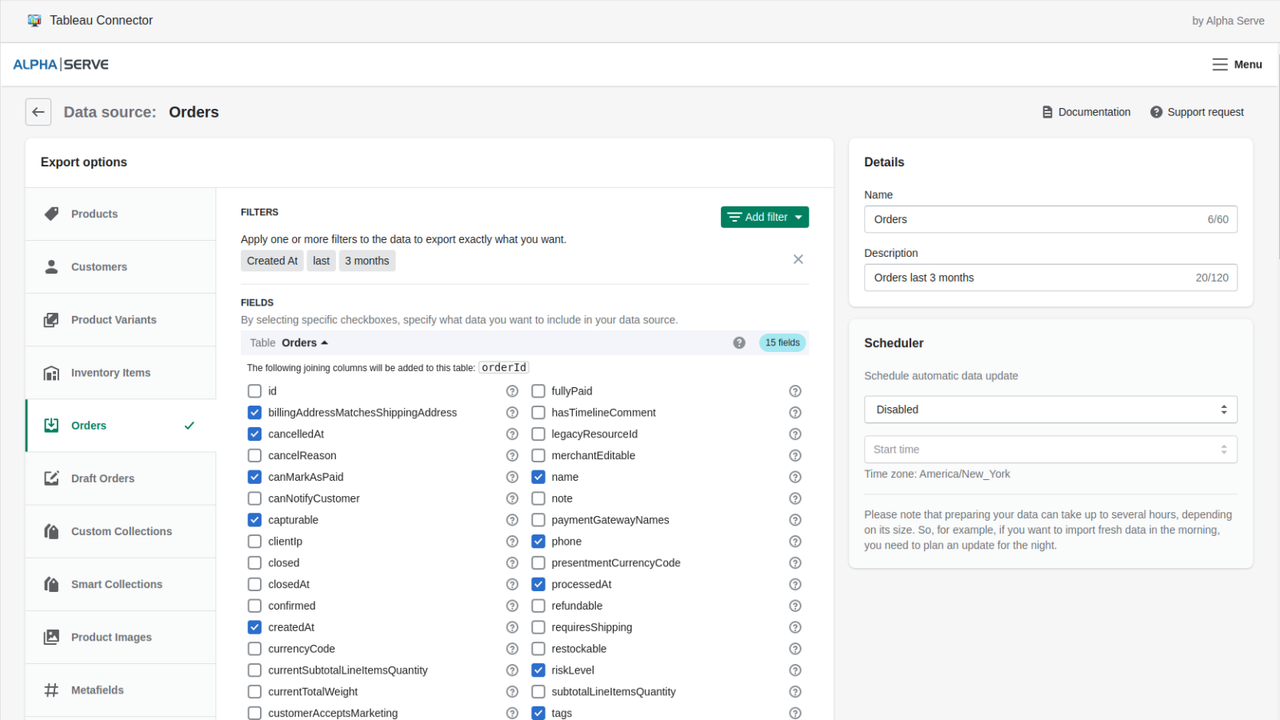Click the help icon next to the Orders table

739,342
